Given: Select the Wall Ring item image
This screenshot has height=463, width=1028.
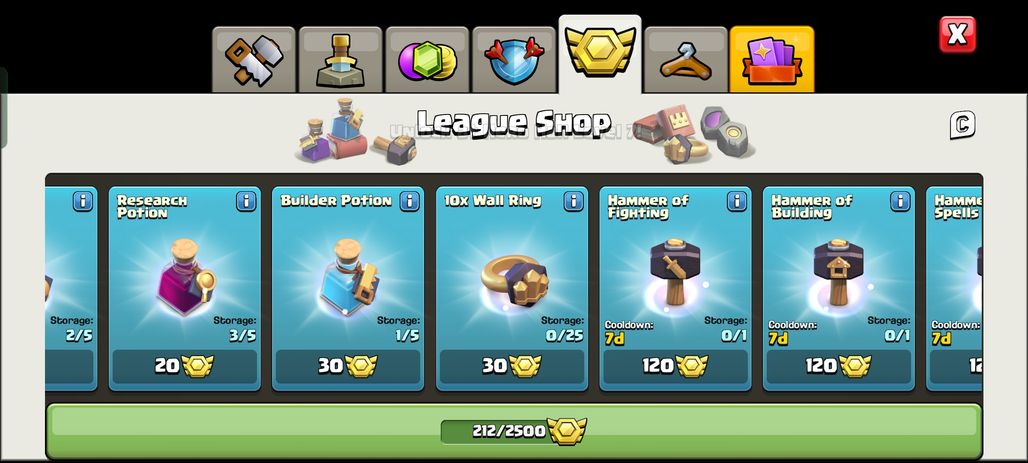Looking at the screenshot, I should coord(515,281).
